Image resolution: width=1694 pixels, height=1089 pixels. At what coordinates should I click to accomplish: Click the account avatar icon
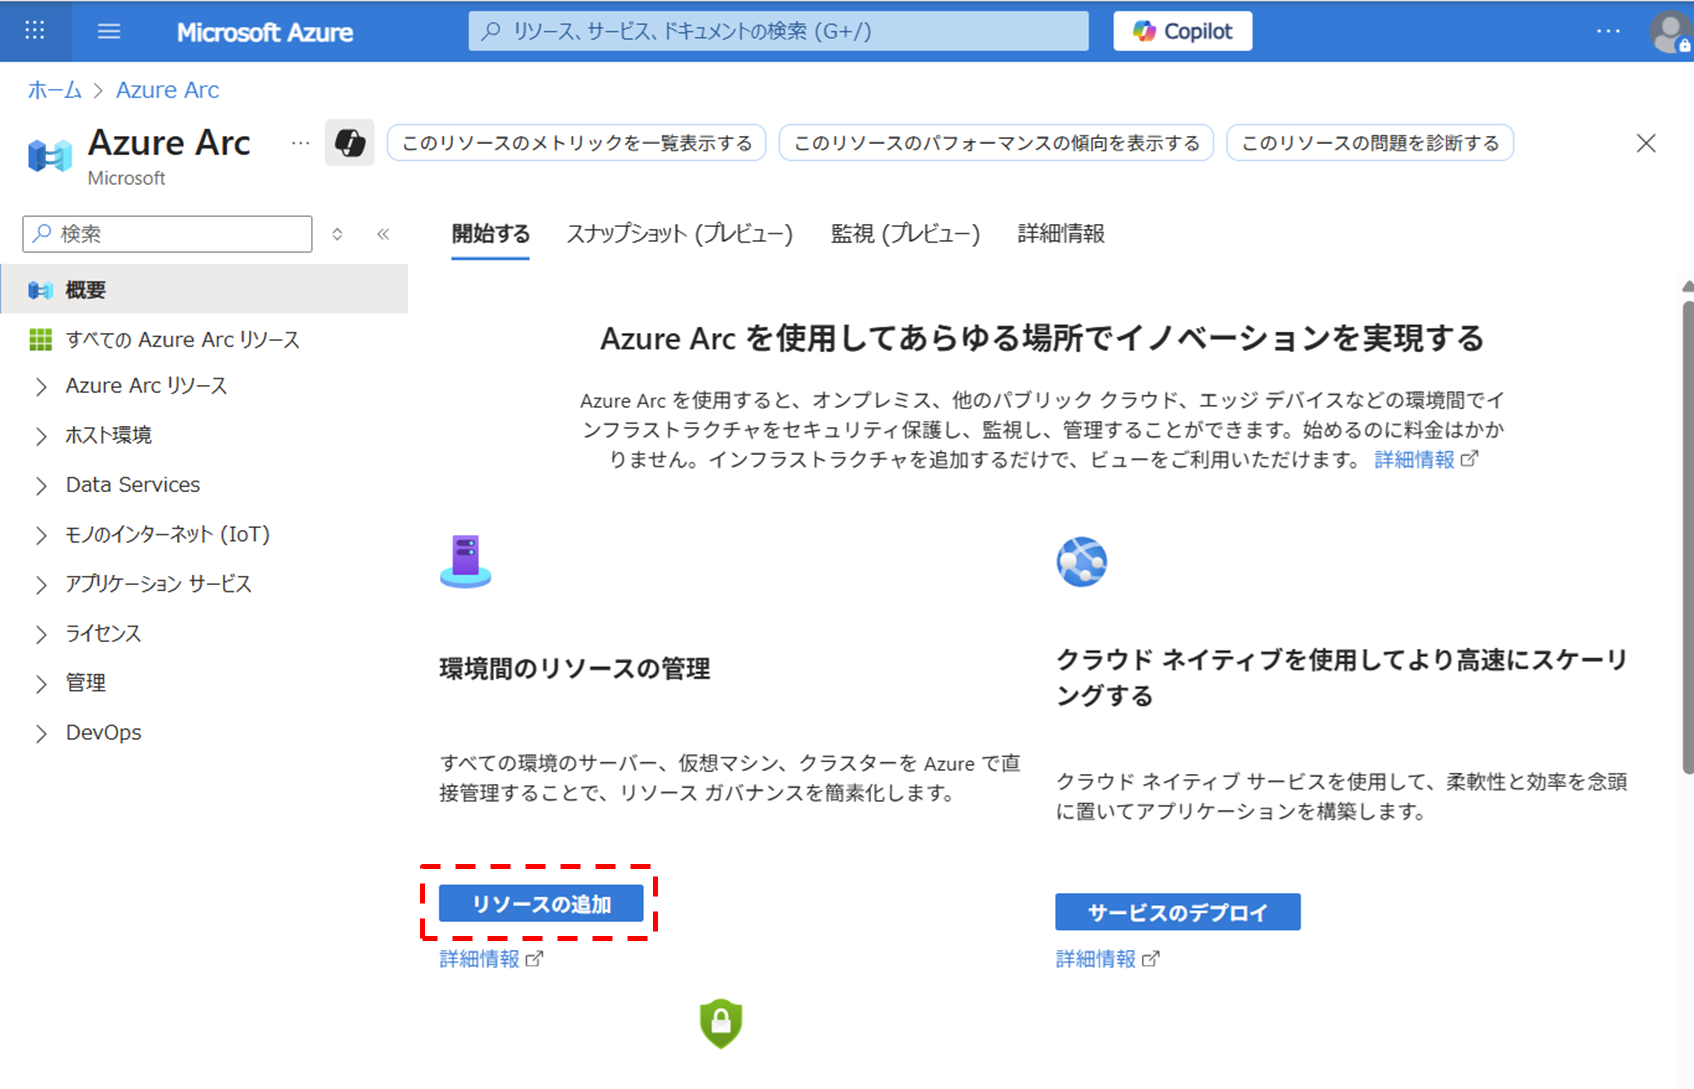[1668, 31]
